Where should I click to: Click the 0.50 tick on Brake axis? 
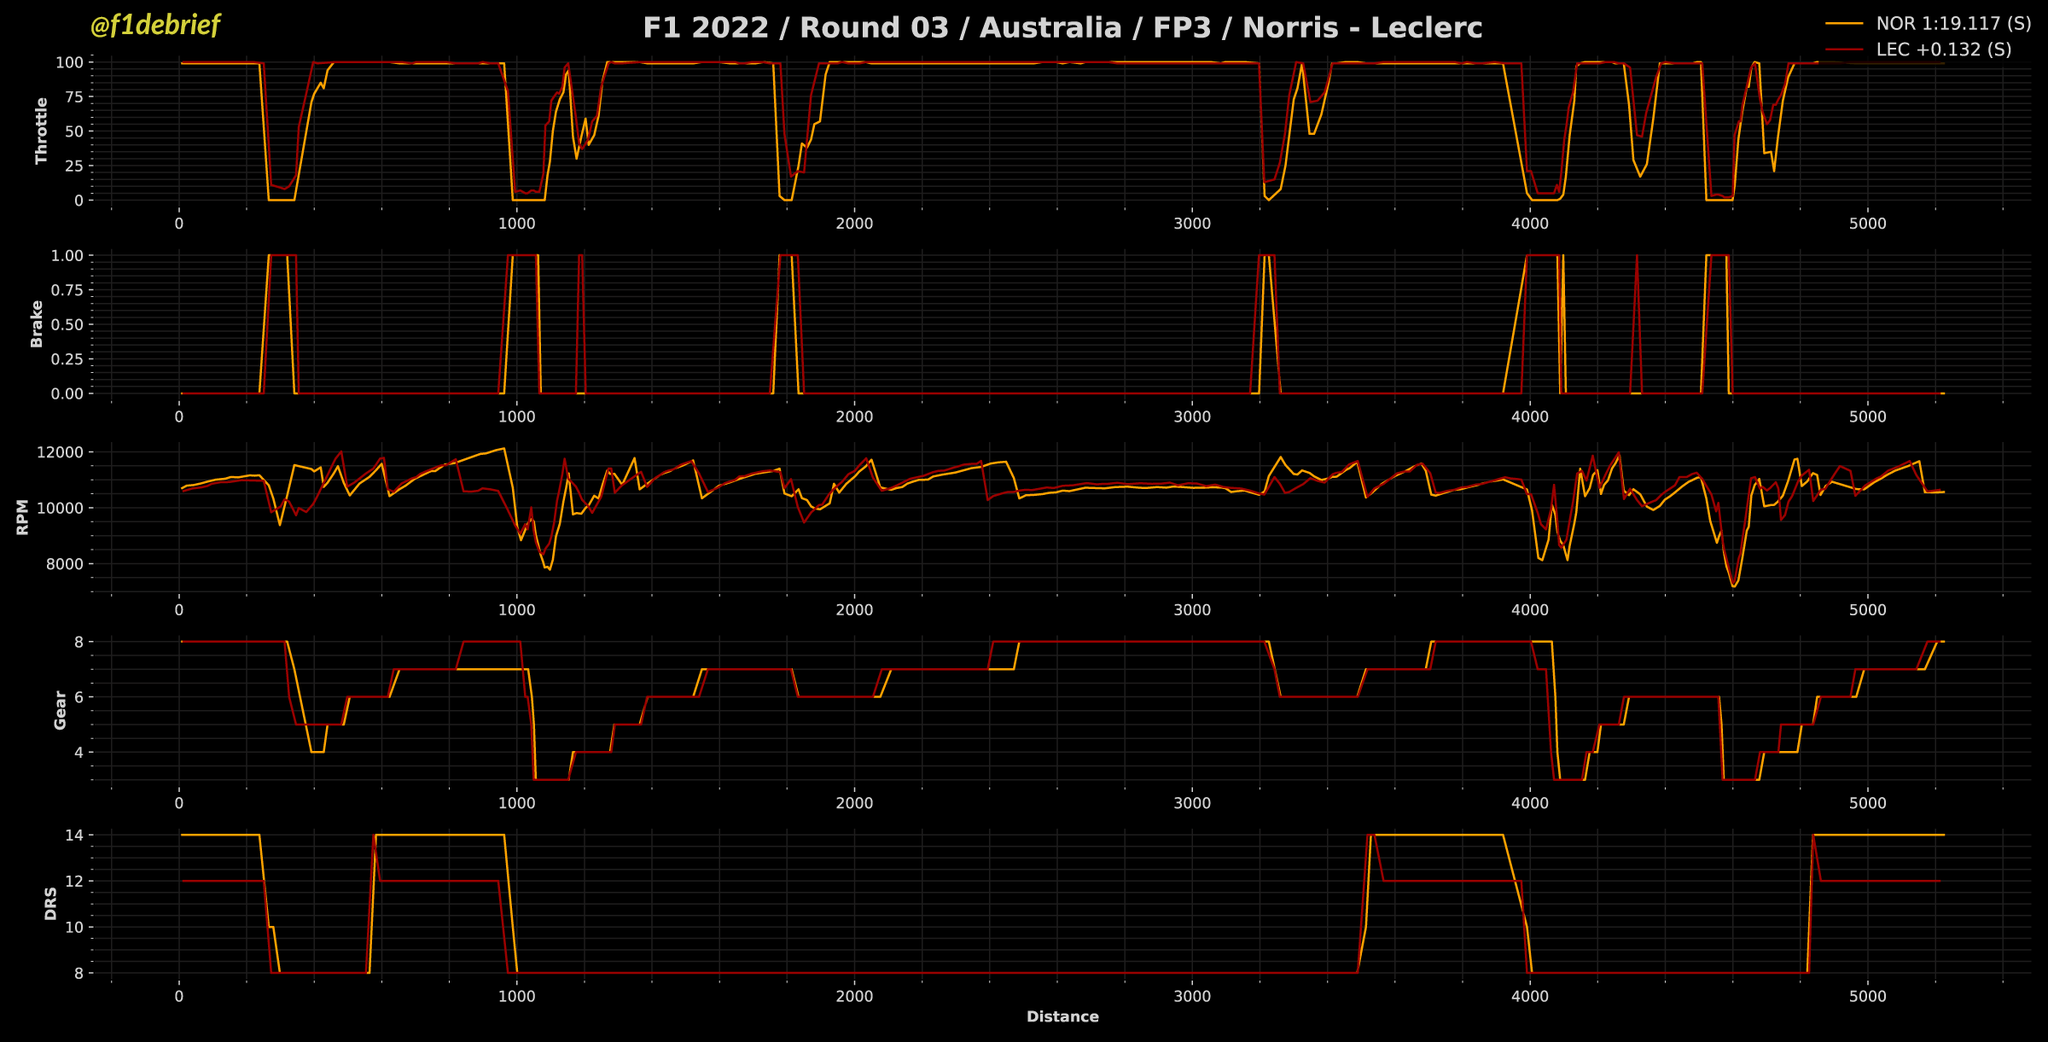click(65, 324)
